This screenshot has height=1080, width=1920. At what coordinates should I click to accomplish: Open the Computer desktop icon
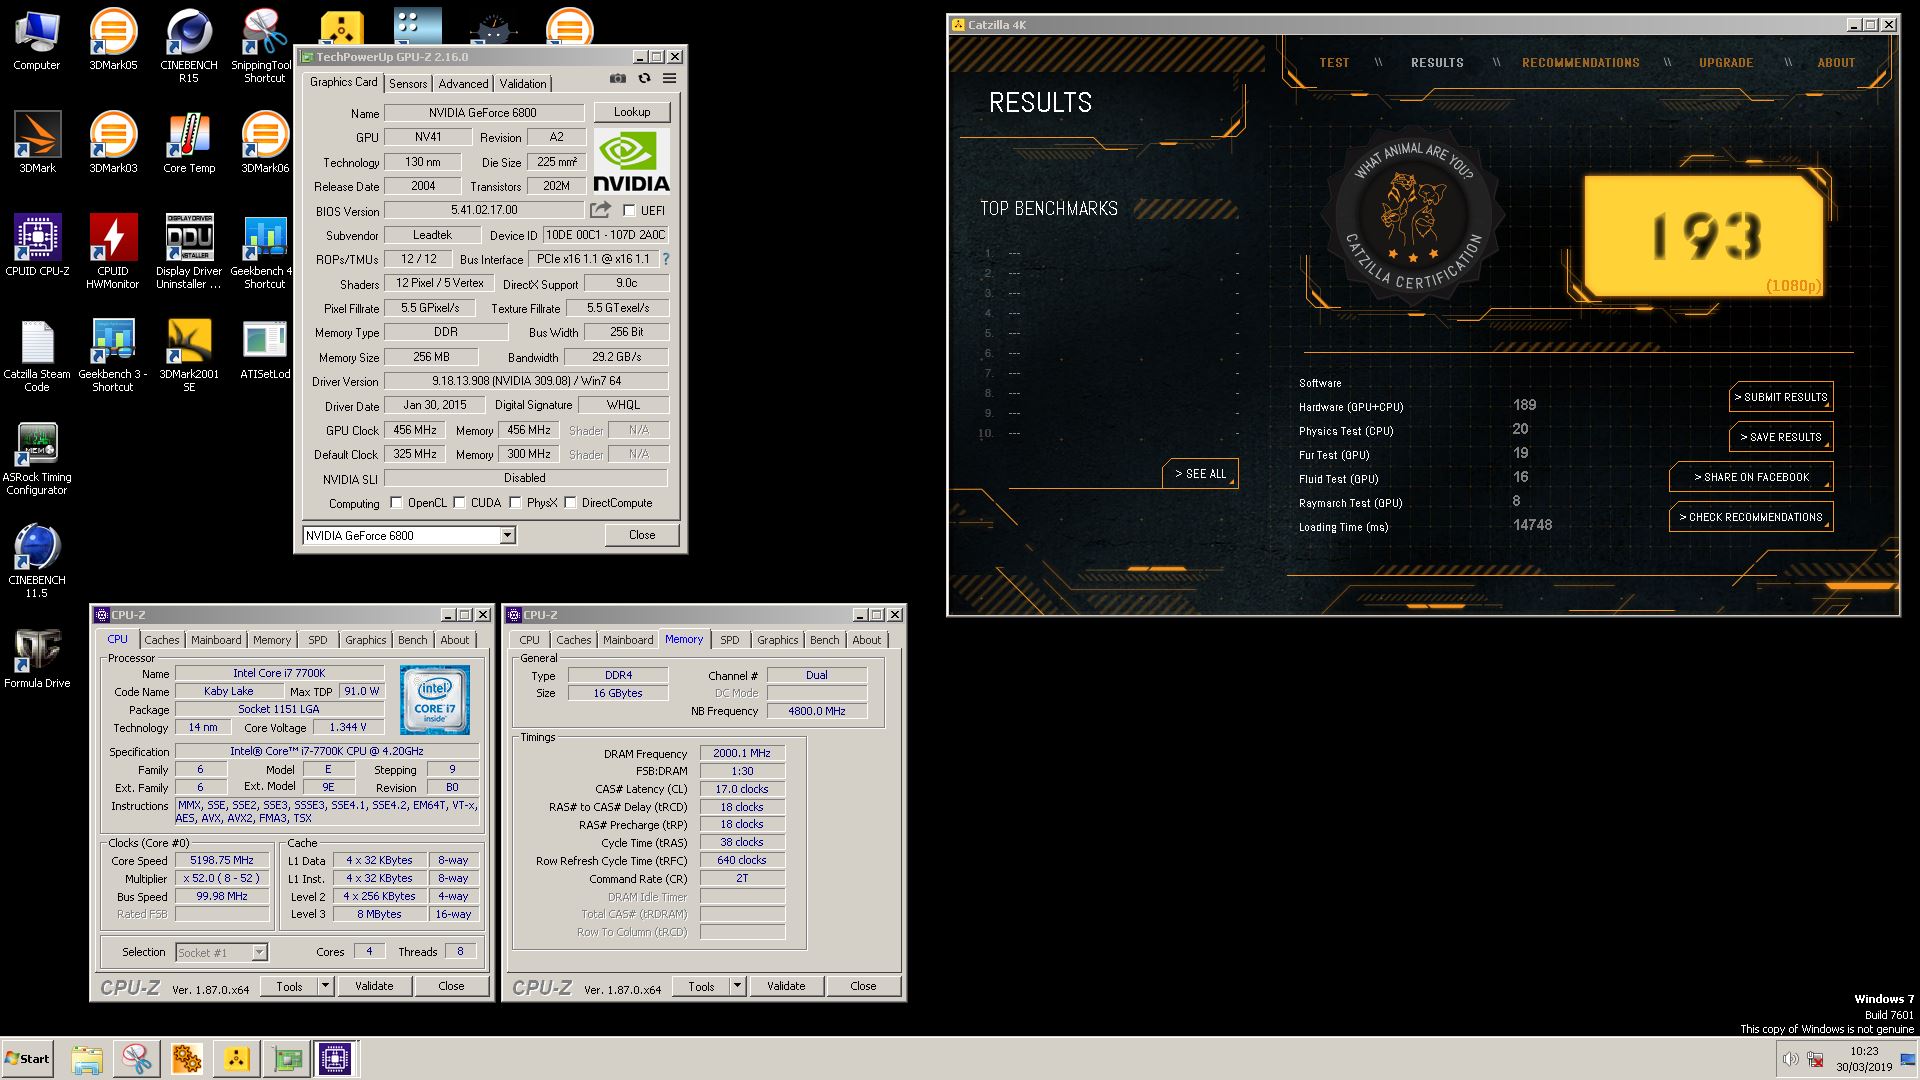point(37,40)
